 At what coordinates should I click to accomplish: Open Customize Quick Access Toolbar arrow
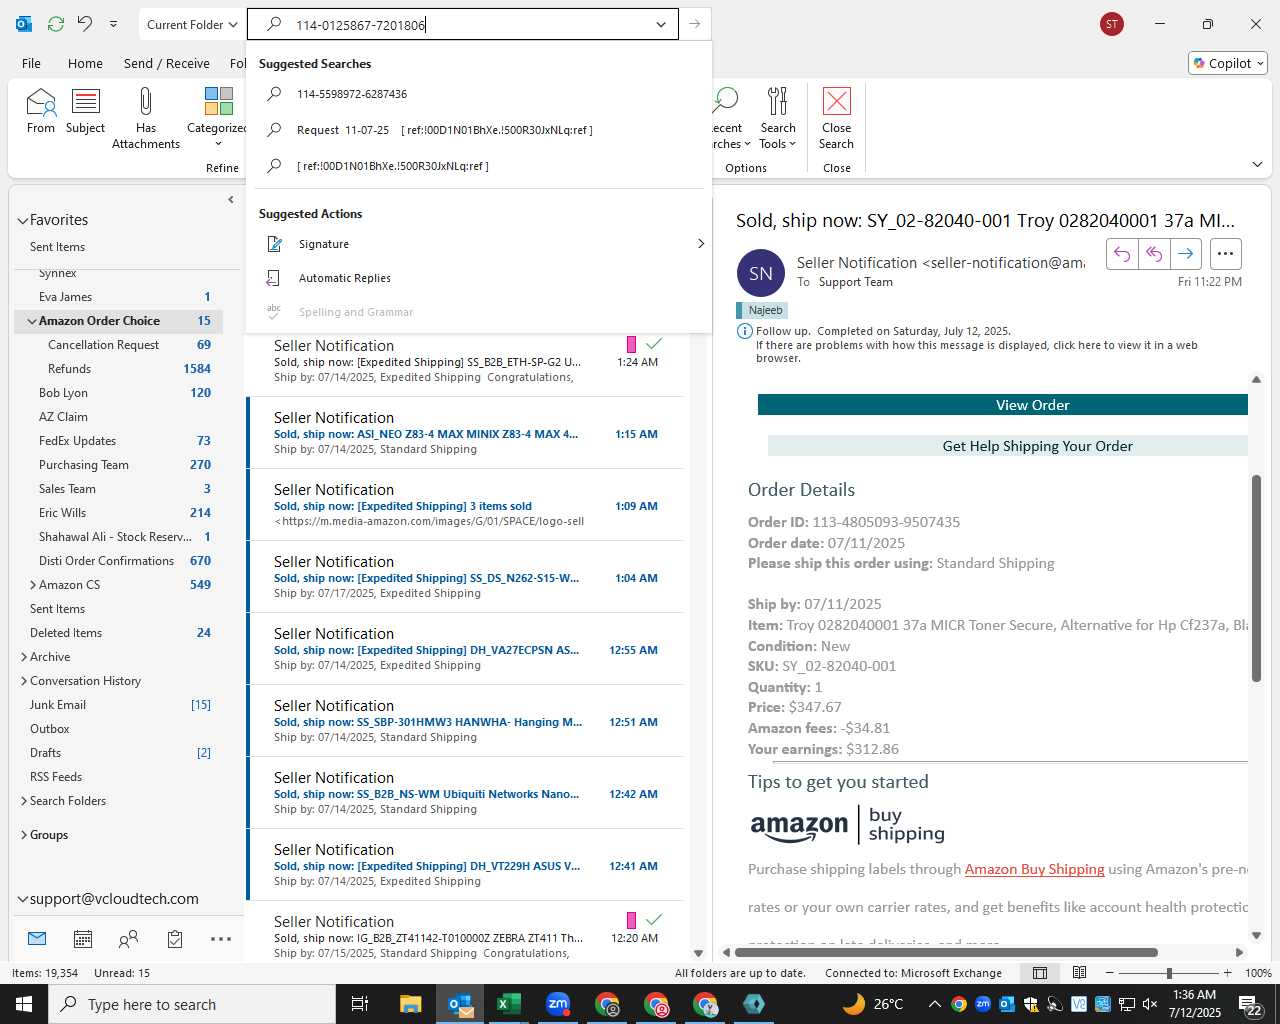(113, 24)
